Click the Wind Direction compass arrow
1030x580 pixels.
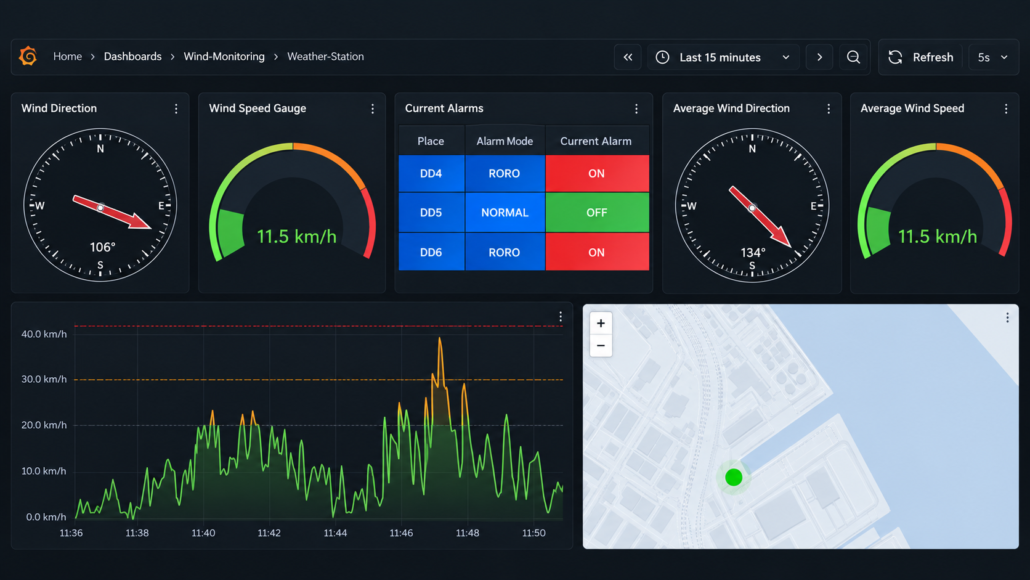[x=112, y=212]
